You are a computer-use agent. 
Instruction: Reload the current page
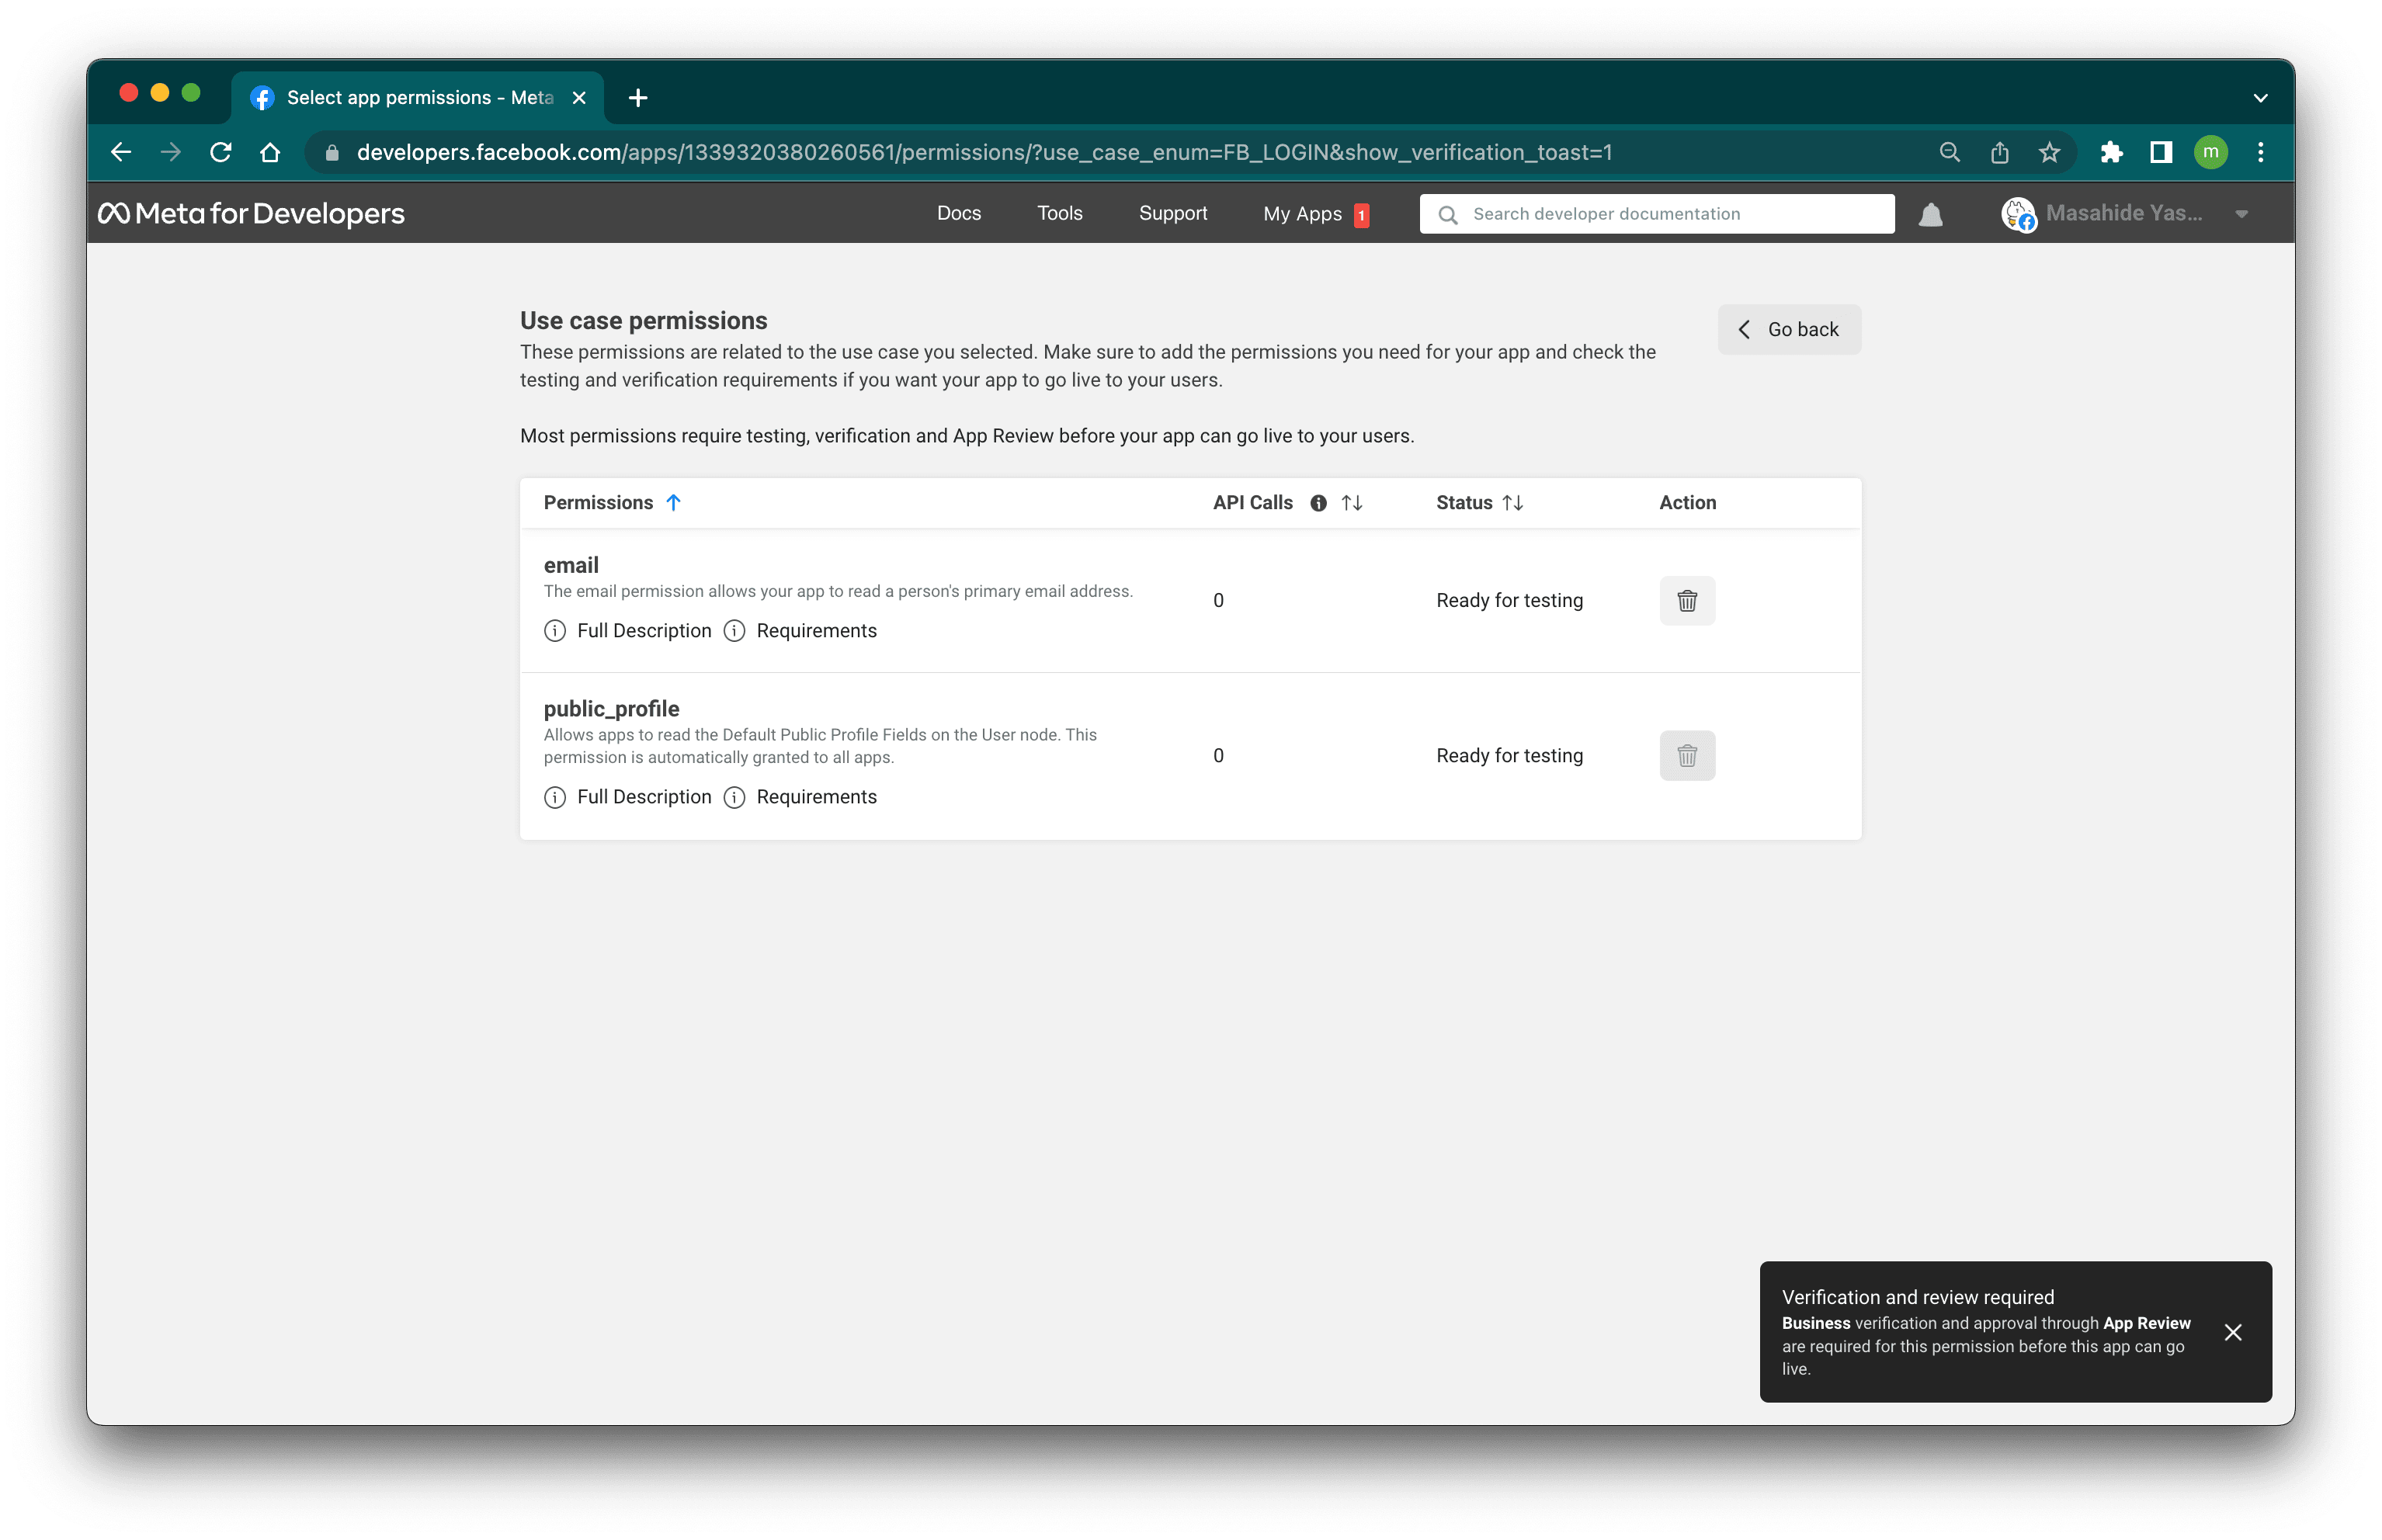click(x=221, y=152)
